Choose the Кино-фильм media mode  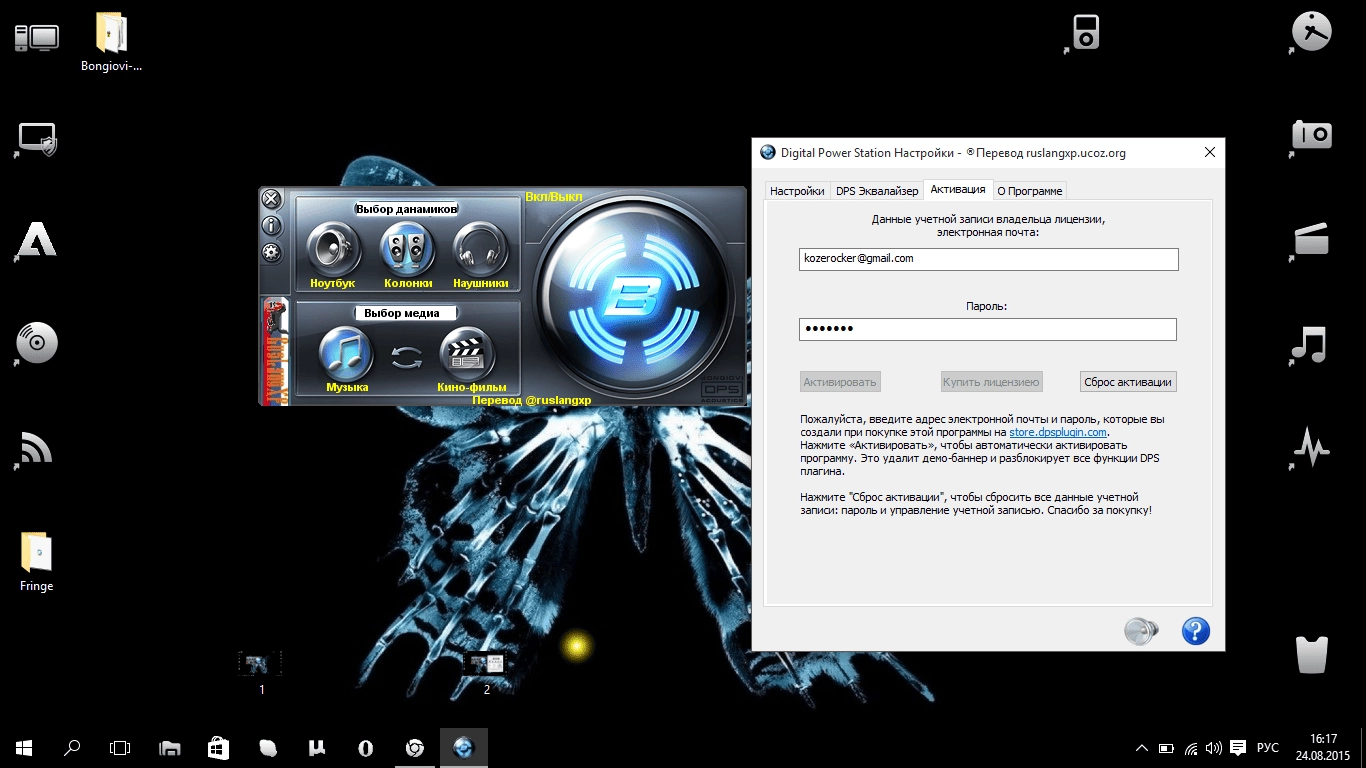467,353
